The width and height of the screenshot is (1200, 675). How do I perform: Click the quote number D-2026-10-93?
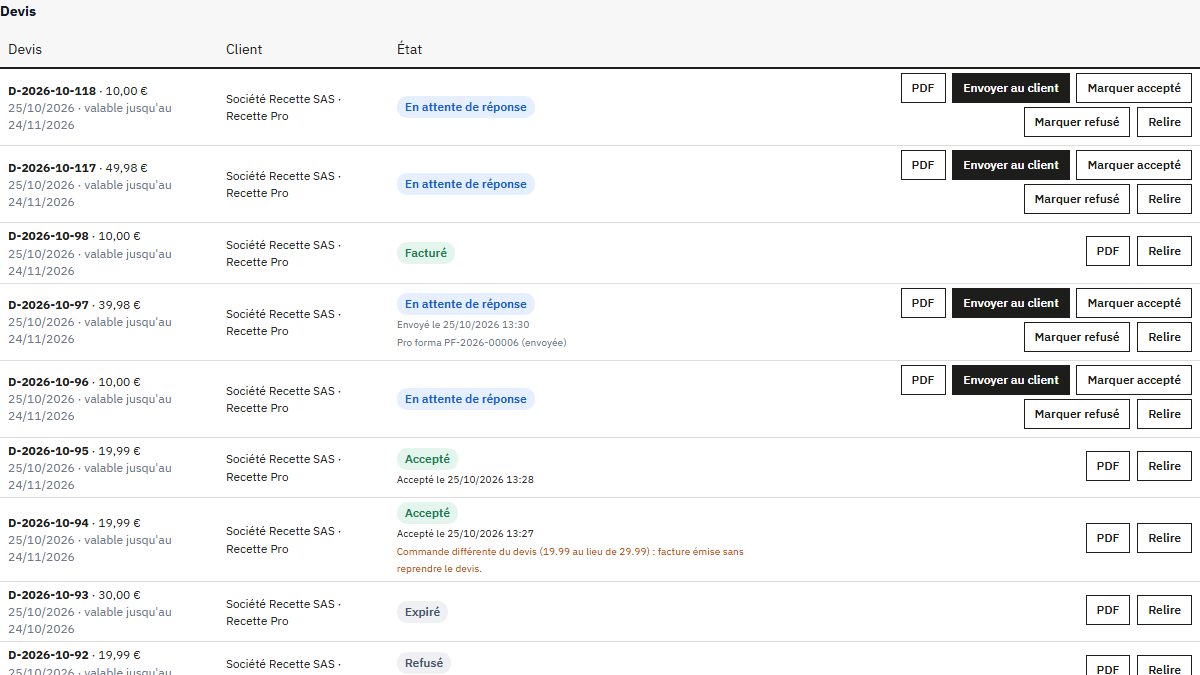pyautogui.click(x=48, y=595)
